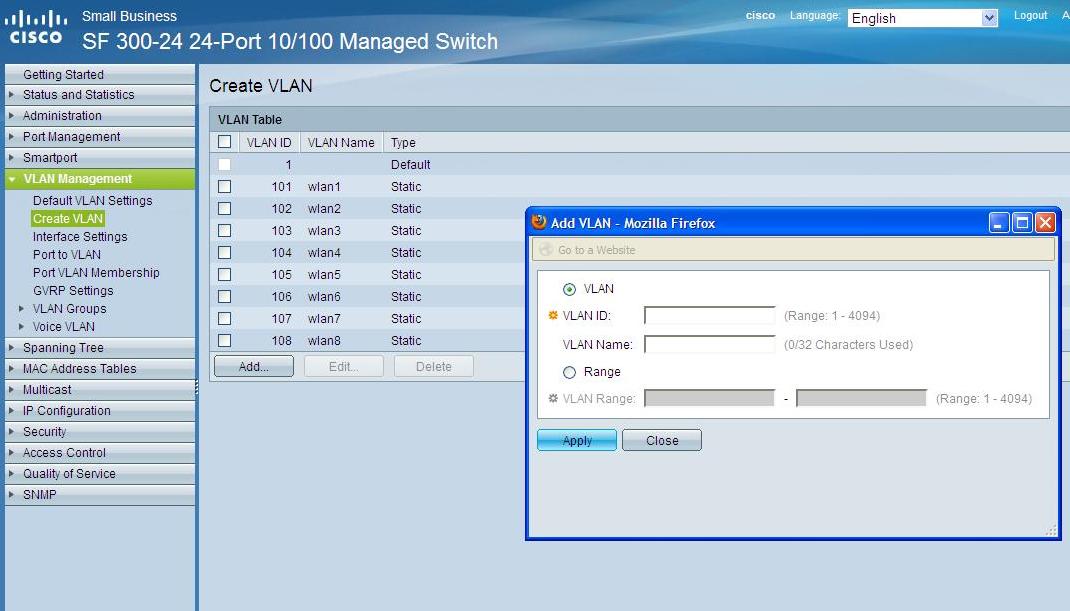Close the Add VLAN popup with the red X
Screen dimensions: 1070x611
point(1045,223)
